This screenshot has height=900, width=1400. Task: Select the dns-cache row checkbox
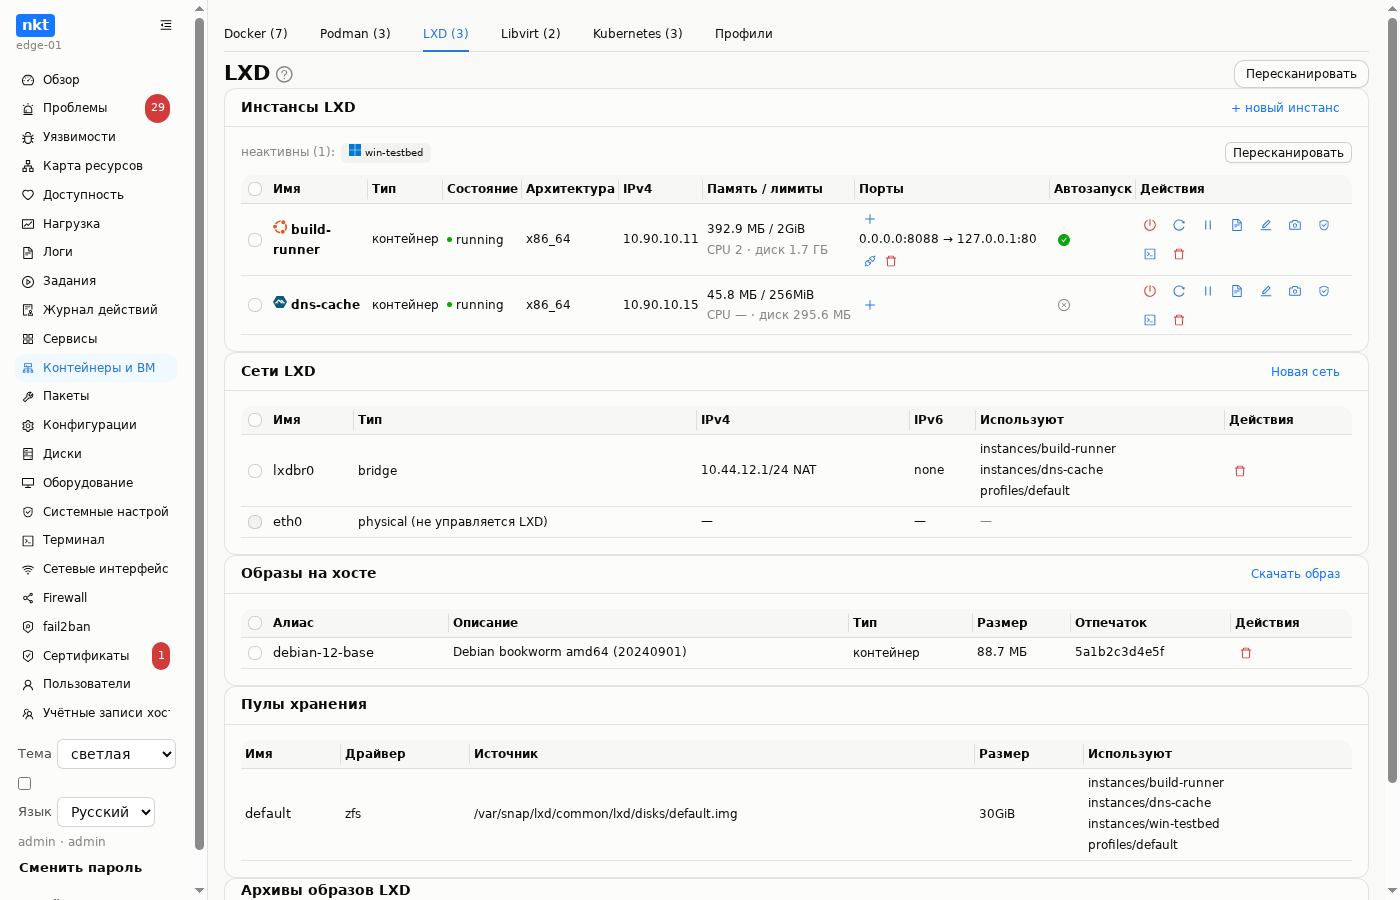pos(255,305)
